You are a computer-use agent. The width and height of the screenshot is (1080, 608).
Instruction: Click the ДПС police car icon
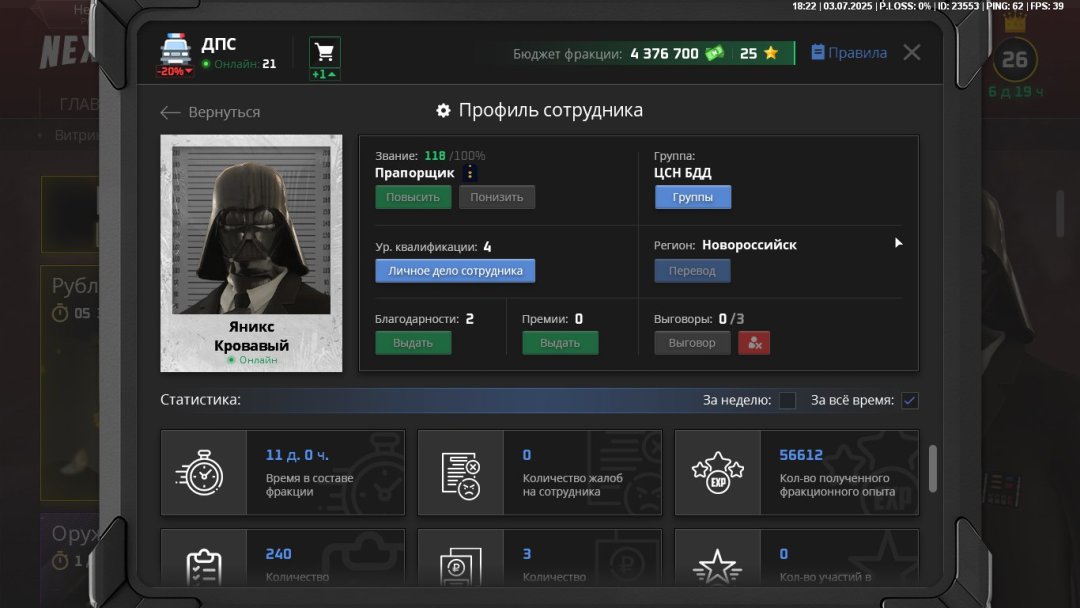pos(175,49)
